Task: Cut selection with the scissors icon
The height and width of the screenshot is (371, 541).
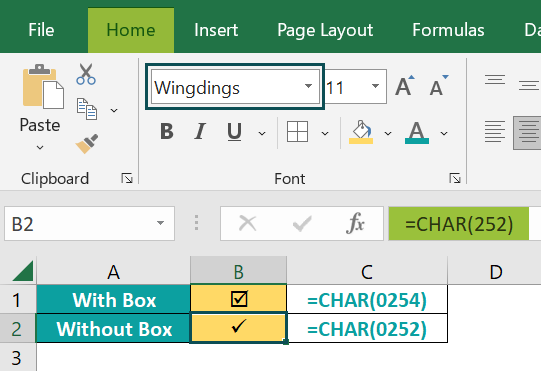Action: coord(86,74)
